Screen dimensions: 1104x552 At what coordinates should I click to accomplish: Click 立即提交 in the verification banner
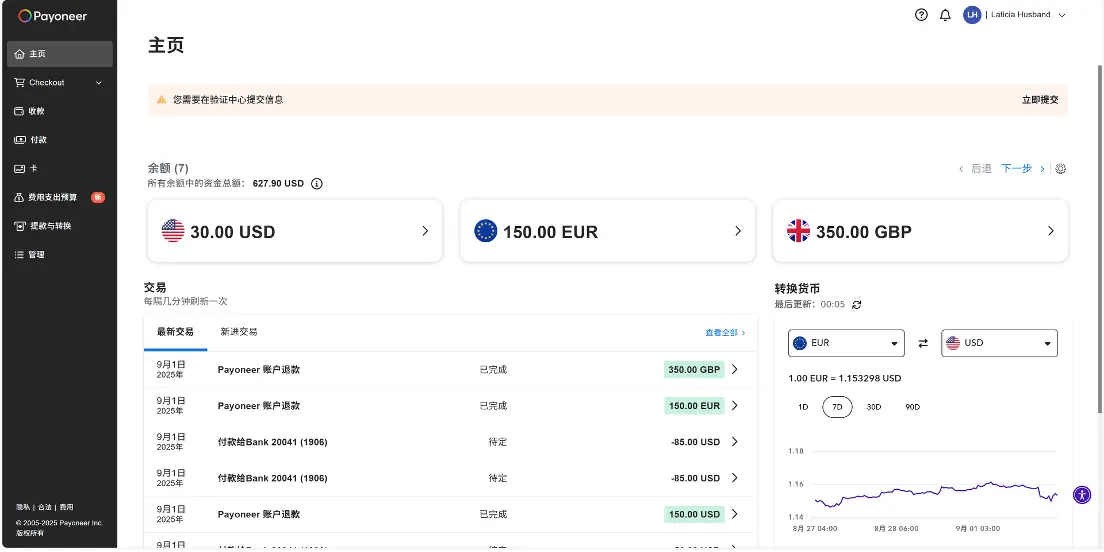pos(1040,100)
